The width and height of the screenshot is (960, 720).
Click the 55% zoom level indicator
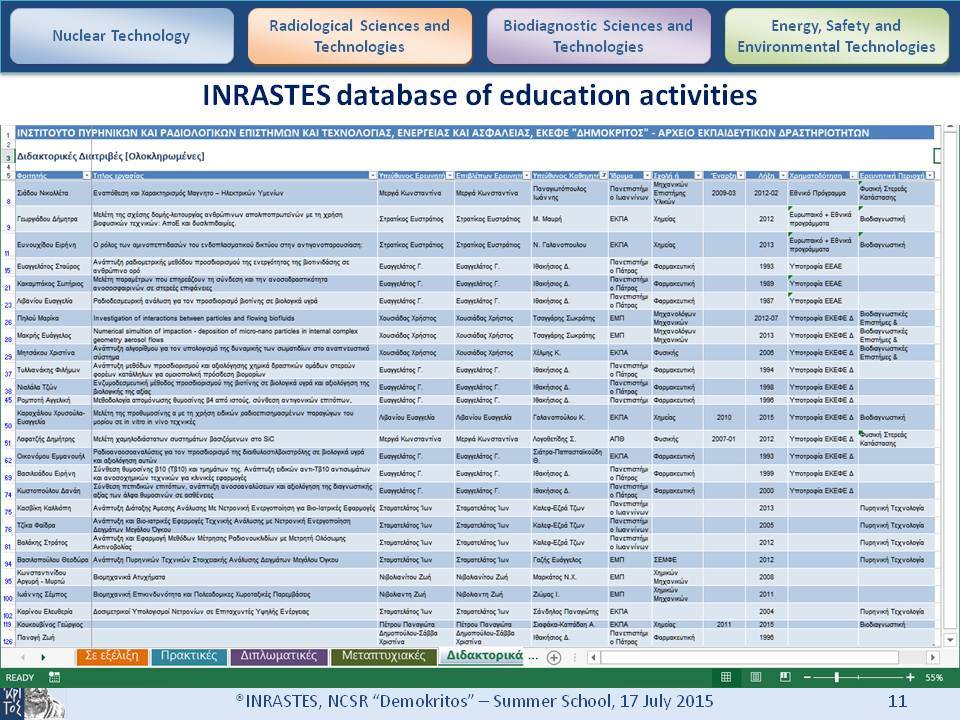(934, 678)
